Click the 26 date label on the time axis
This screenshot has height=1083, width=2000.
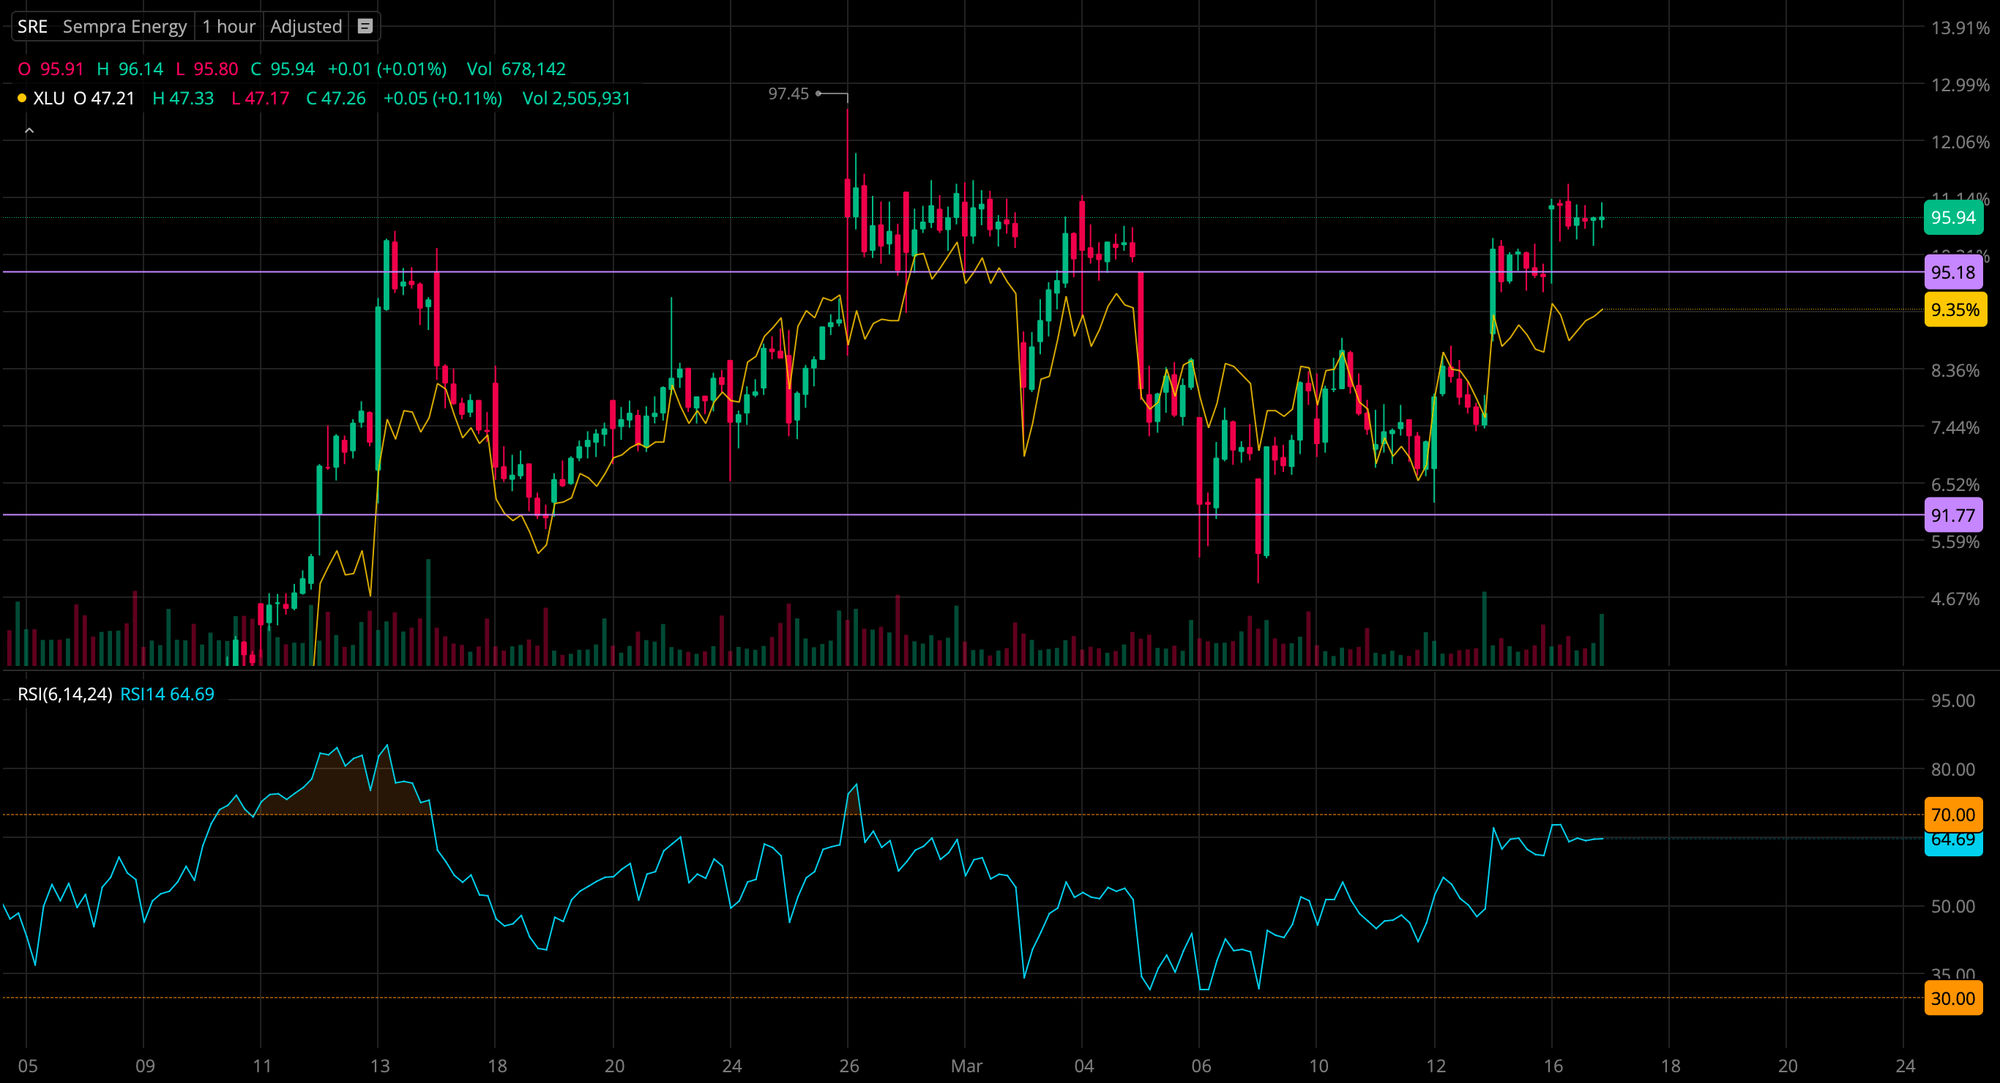click(849, 1066)
